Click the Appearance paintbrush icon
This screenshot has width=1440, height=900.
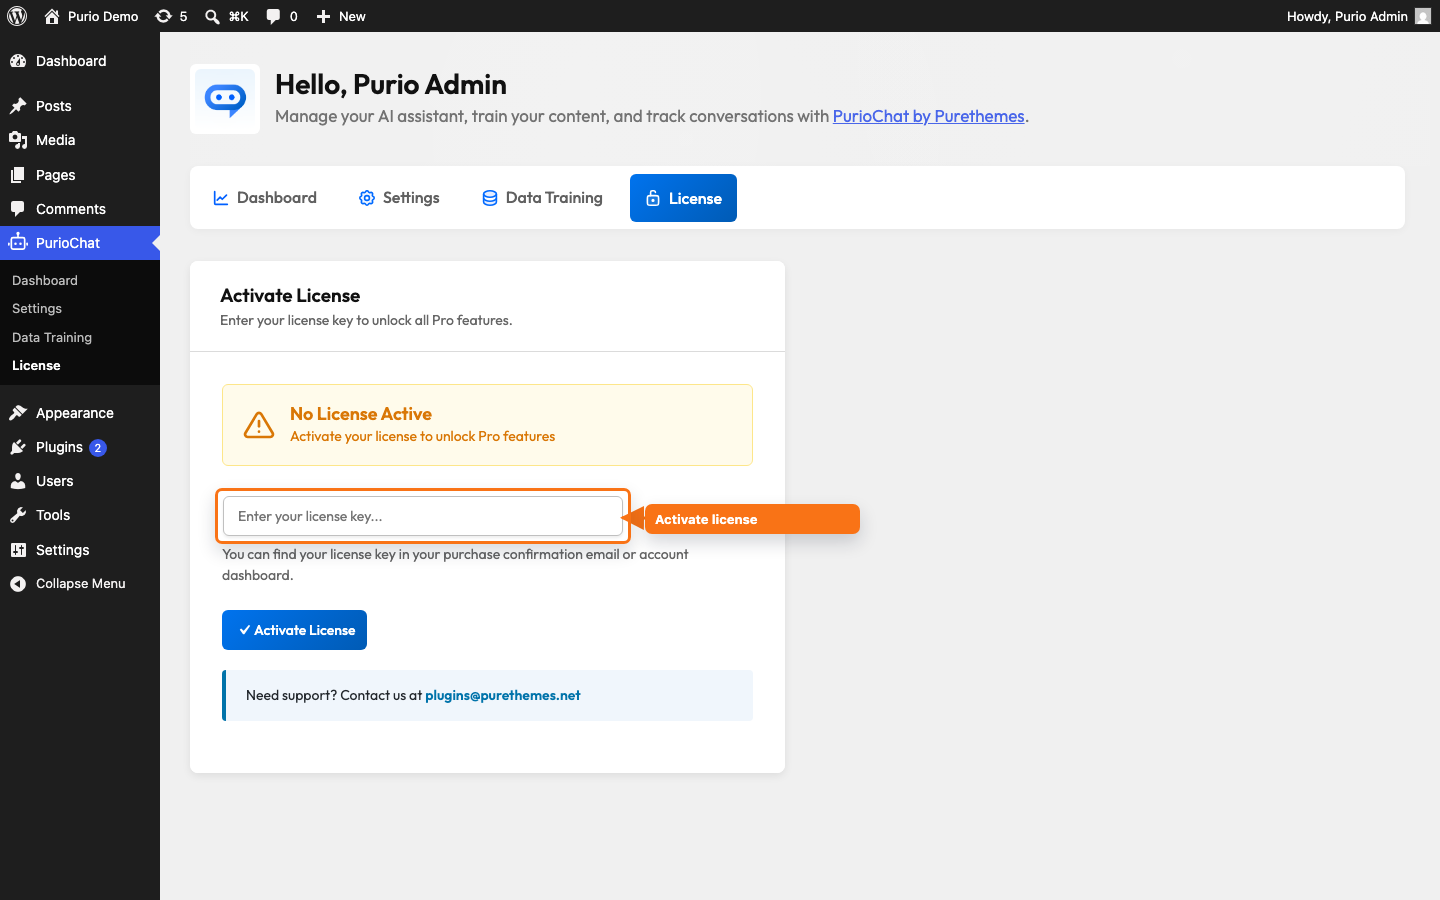pyautogui.click(x=18, y=413)
